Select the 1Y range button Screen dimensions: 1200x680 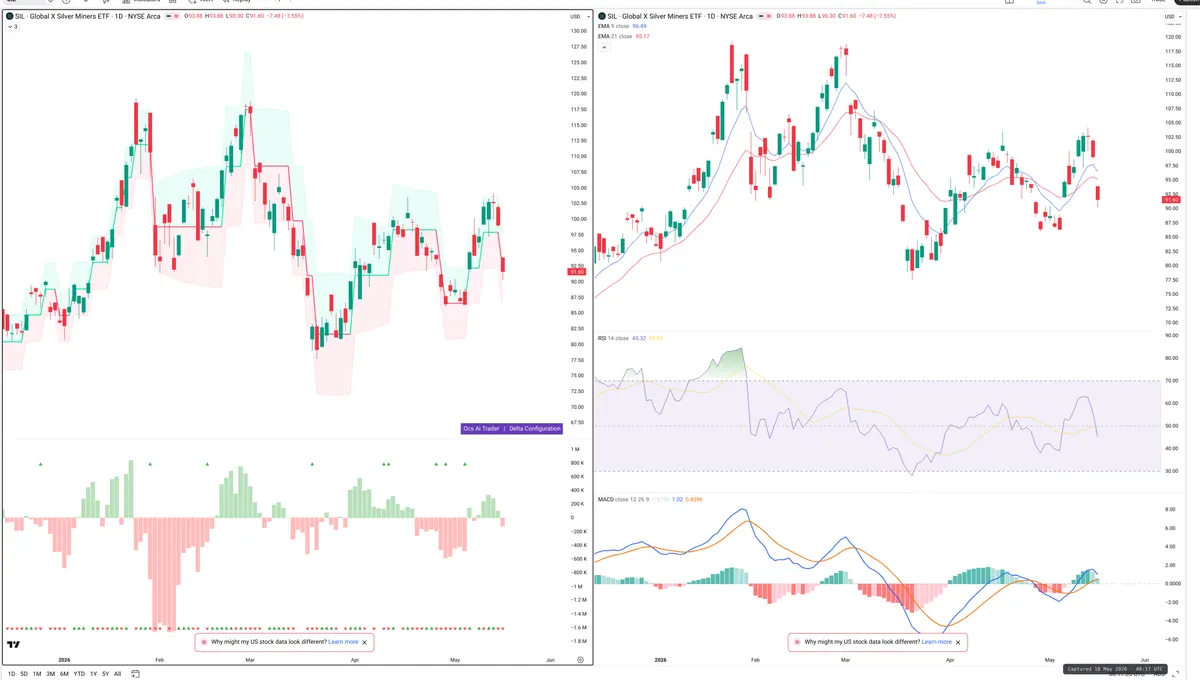tap(94, 674)
